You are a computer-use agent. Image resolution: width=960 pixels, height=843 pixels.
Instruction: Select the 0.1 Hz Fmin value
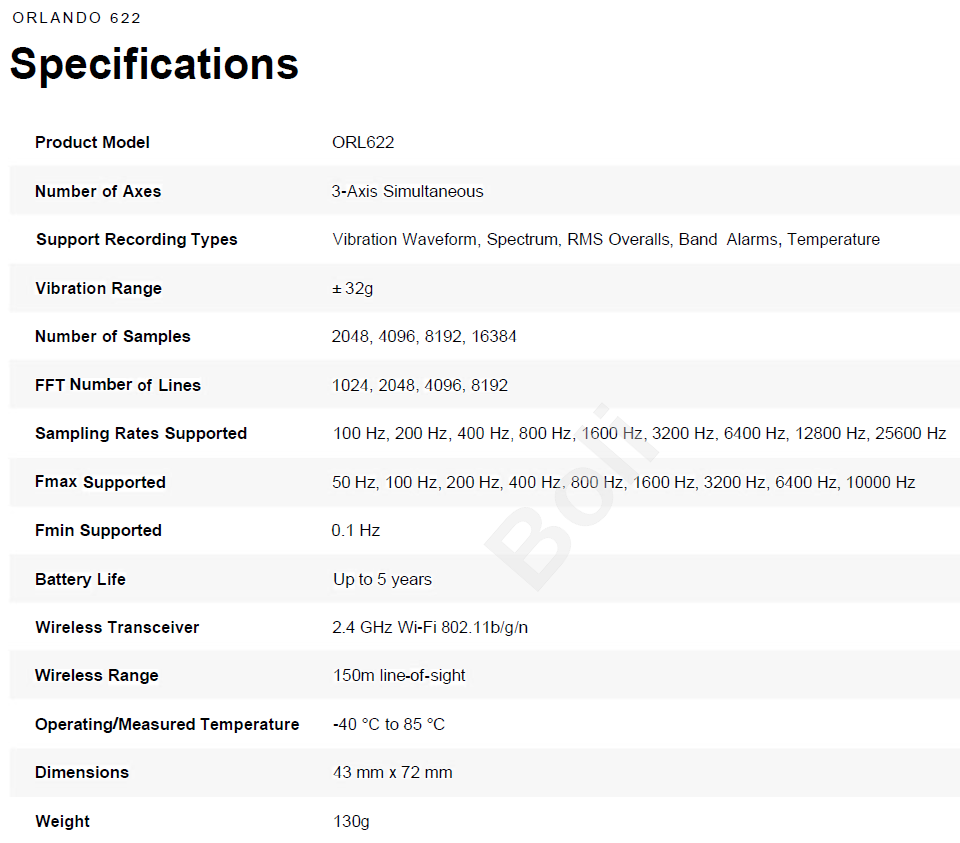[356, 530]
